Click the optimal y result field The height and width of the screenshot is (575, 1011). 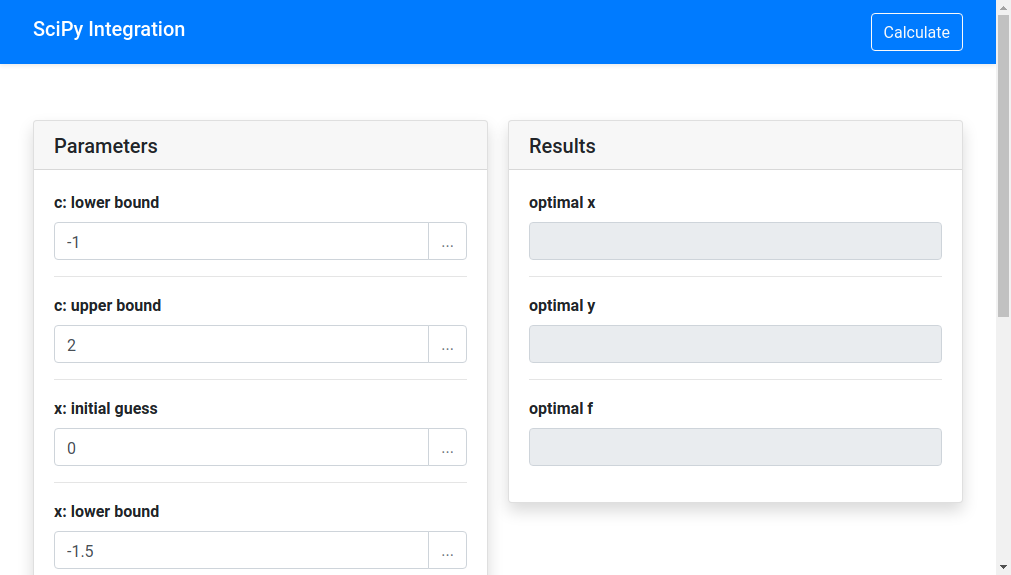coord(735,344)
